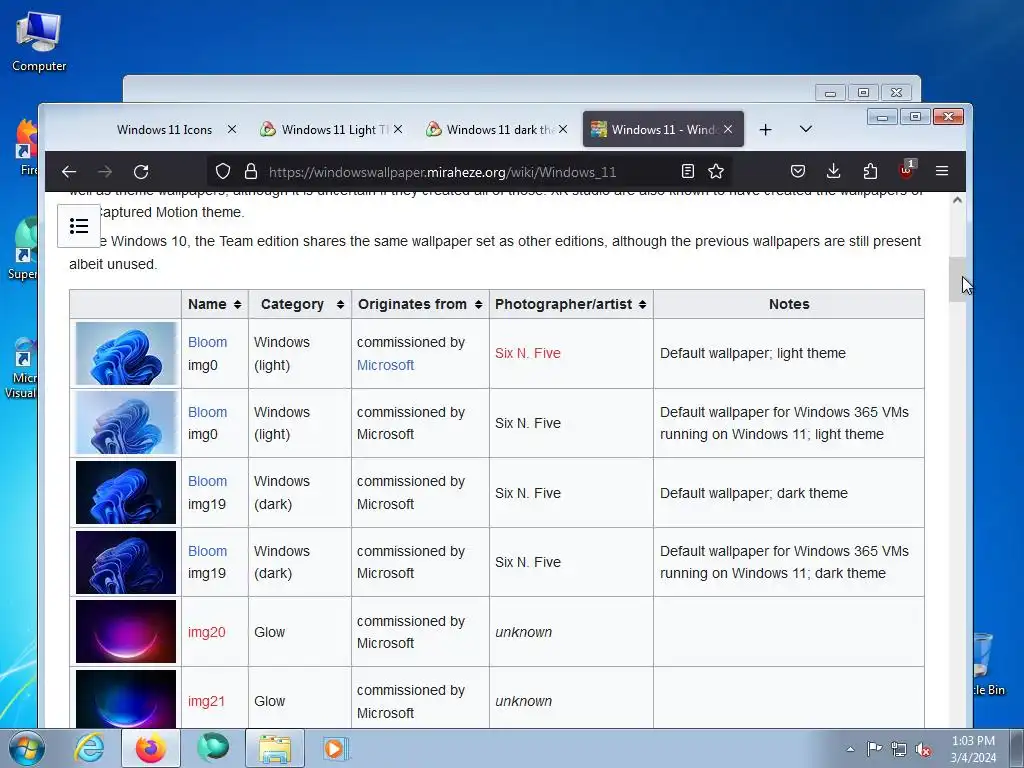Launch Internet Explorer from taskbar
Viewport: 1024px width, 768px height.
point(89,748)
